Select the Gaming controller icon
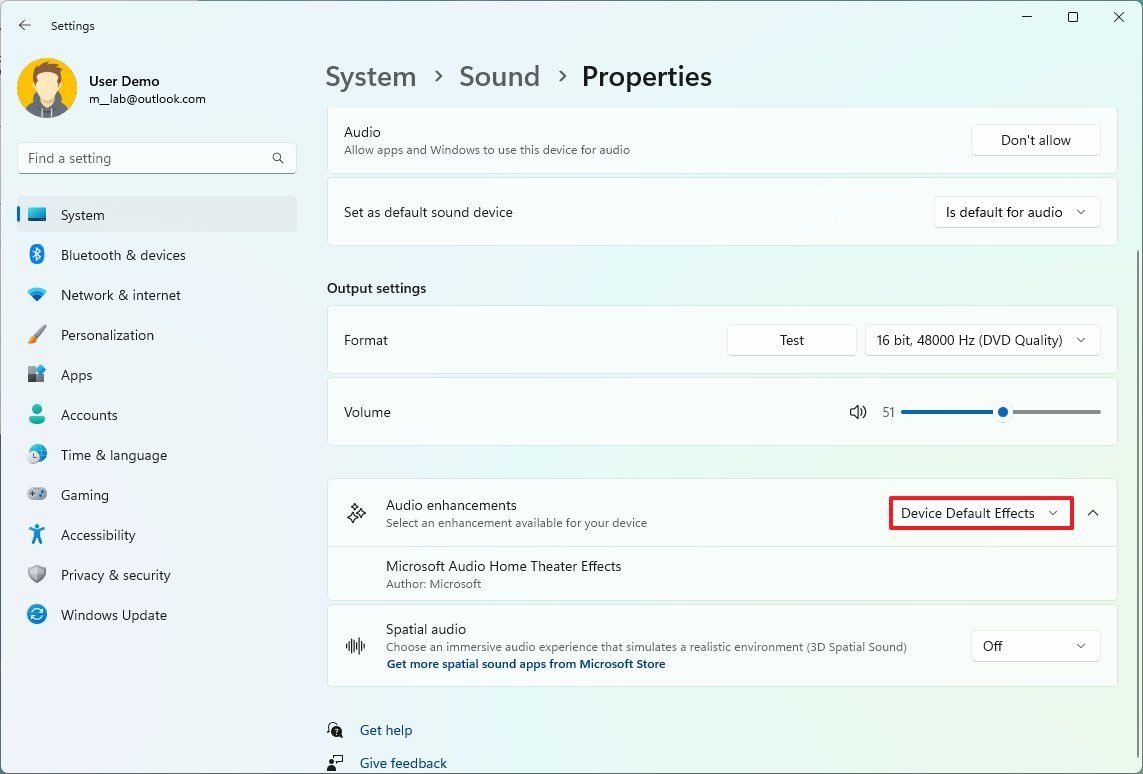Screen dimensions: 1143x774 tap(37, 495)
